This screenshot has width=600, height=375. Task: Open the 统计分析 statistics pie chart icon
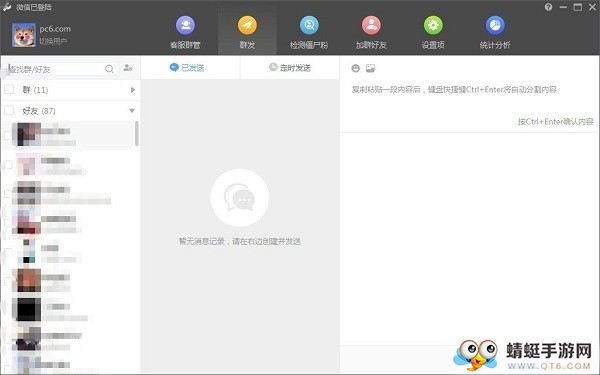(495, 25)
